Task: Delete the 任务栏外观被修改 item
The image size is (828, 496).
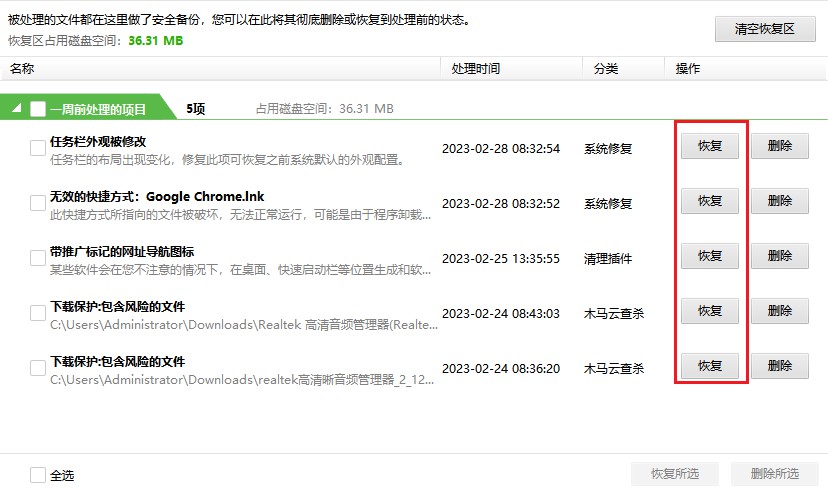Action: coord(780,146)
